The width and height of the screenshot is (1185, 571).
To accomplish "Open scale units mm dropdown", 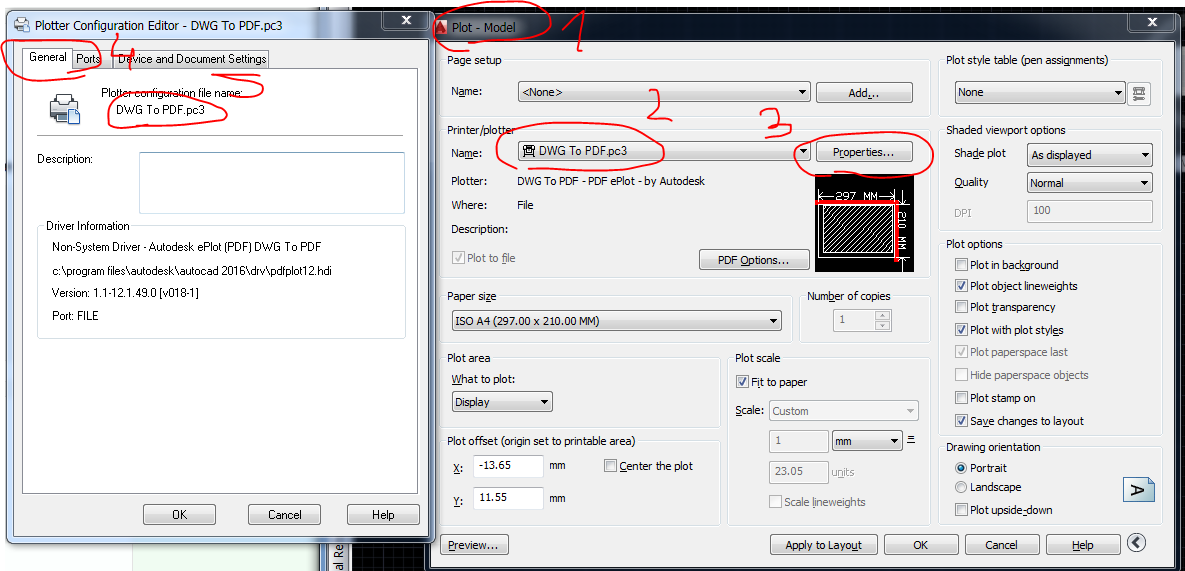I will click(x=868, y=440).
